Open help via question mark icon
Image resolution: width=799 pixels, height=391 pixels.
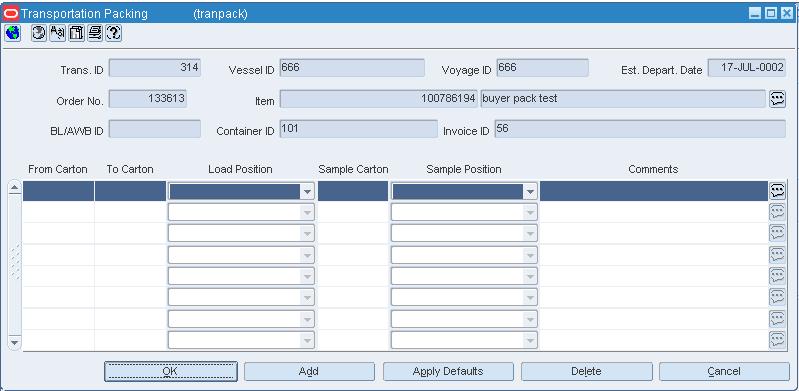click(114, 33)
